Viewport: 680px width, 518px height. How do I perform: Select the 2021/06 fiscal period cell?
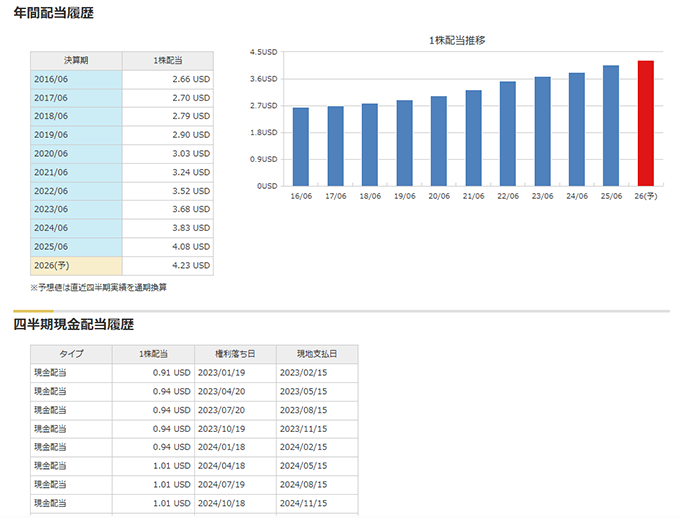[x=76, y=173]
